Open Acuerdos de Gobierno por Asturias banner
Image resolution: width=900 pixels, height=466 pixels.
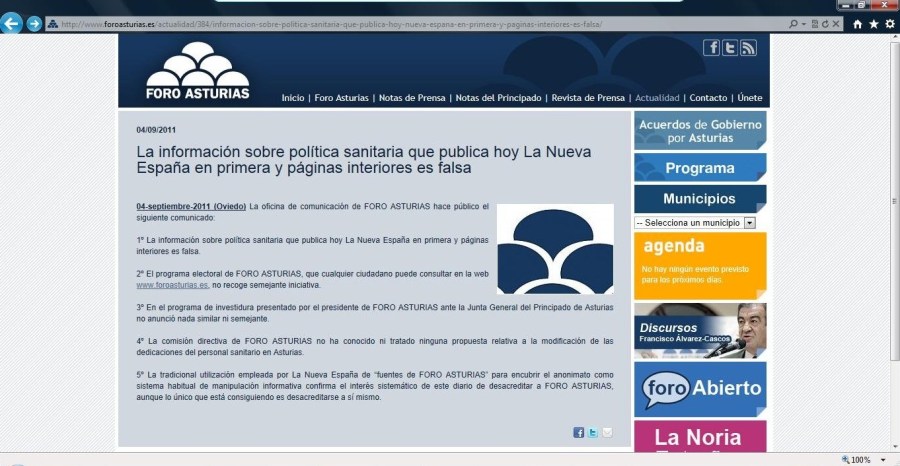[x=700, y=131]
